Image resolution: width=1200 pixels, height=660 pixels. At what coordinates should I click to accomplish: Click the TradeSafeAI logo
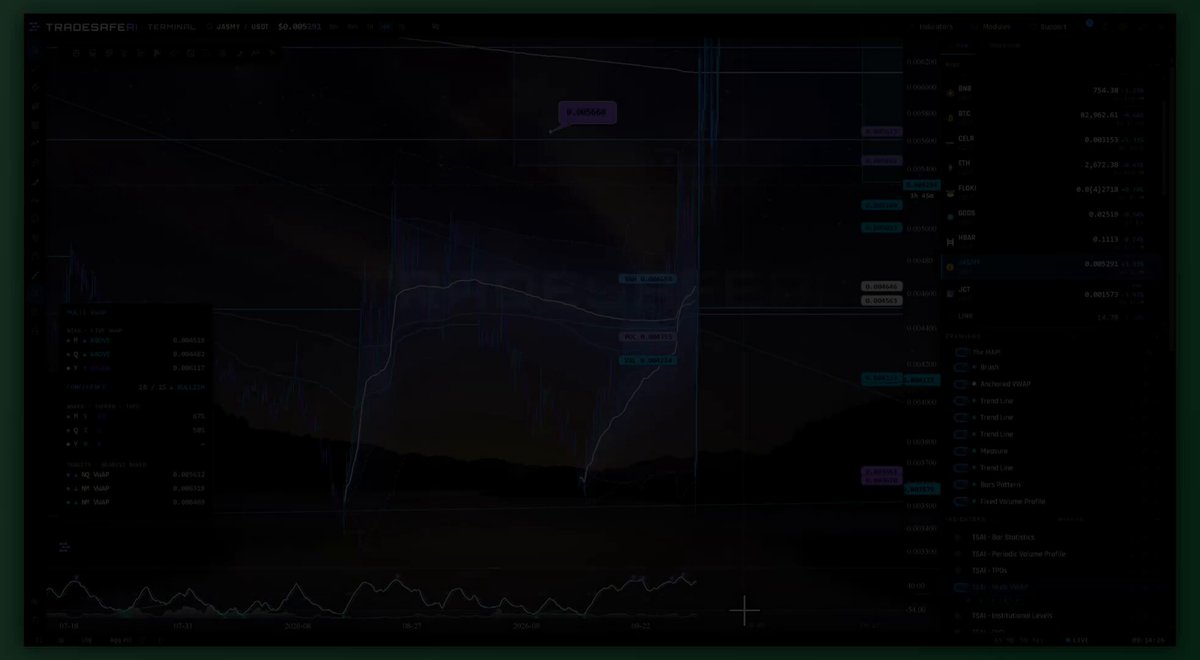click(93, 27)
